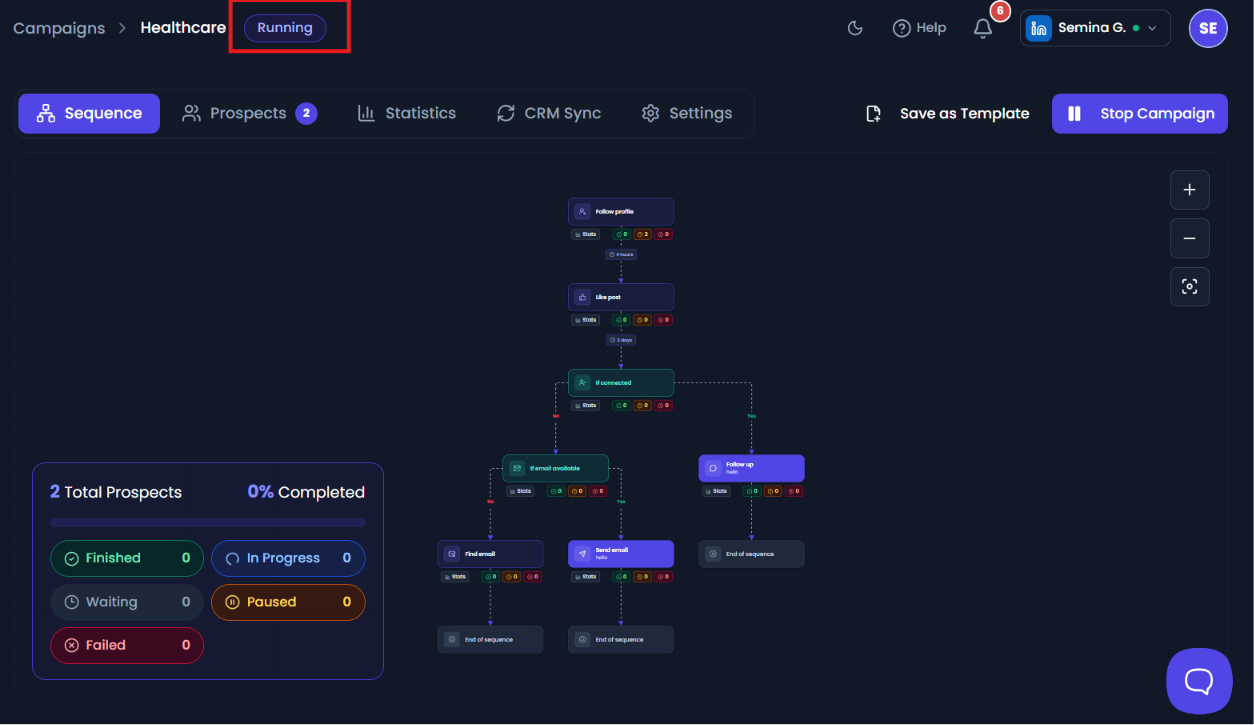Select the Follow profile node

[x=621, y=211]
